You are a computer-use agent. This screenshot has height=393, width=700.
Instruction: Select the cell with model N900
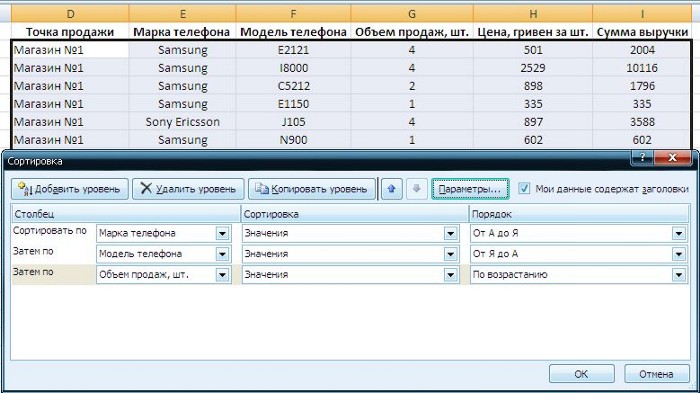[293, 139]
